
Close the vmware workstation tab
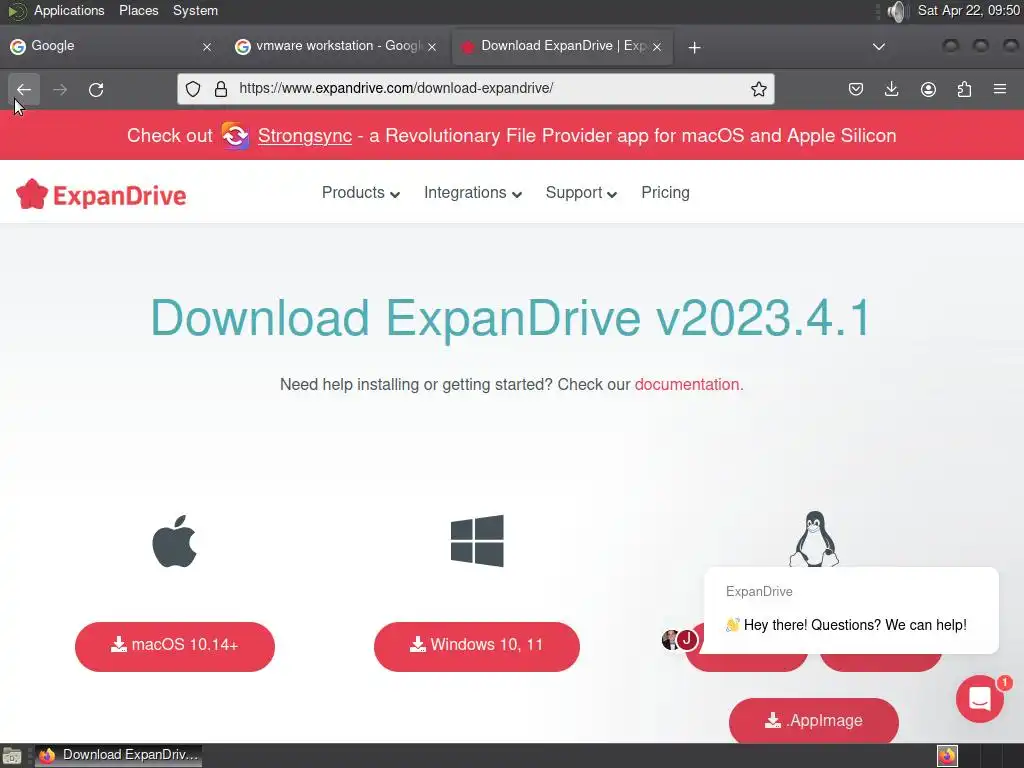(432, 46)
